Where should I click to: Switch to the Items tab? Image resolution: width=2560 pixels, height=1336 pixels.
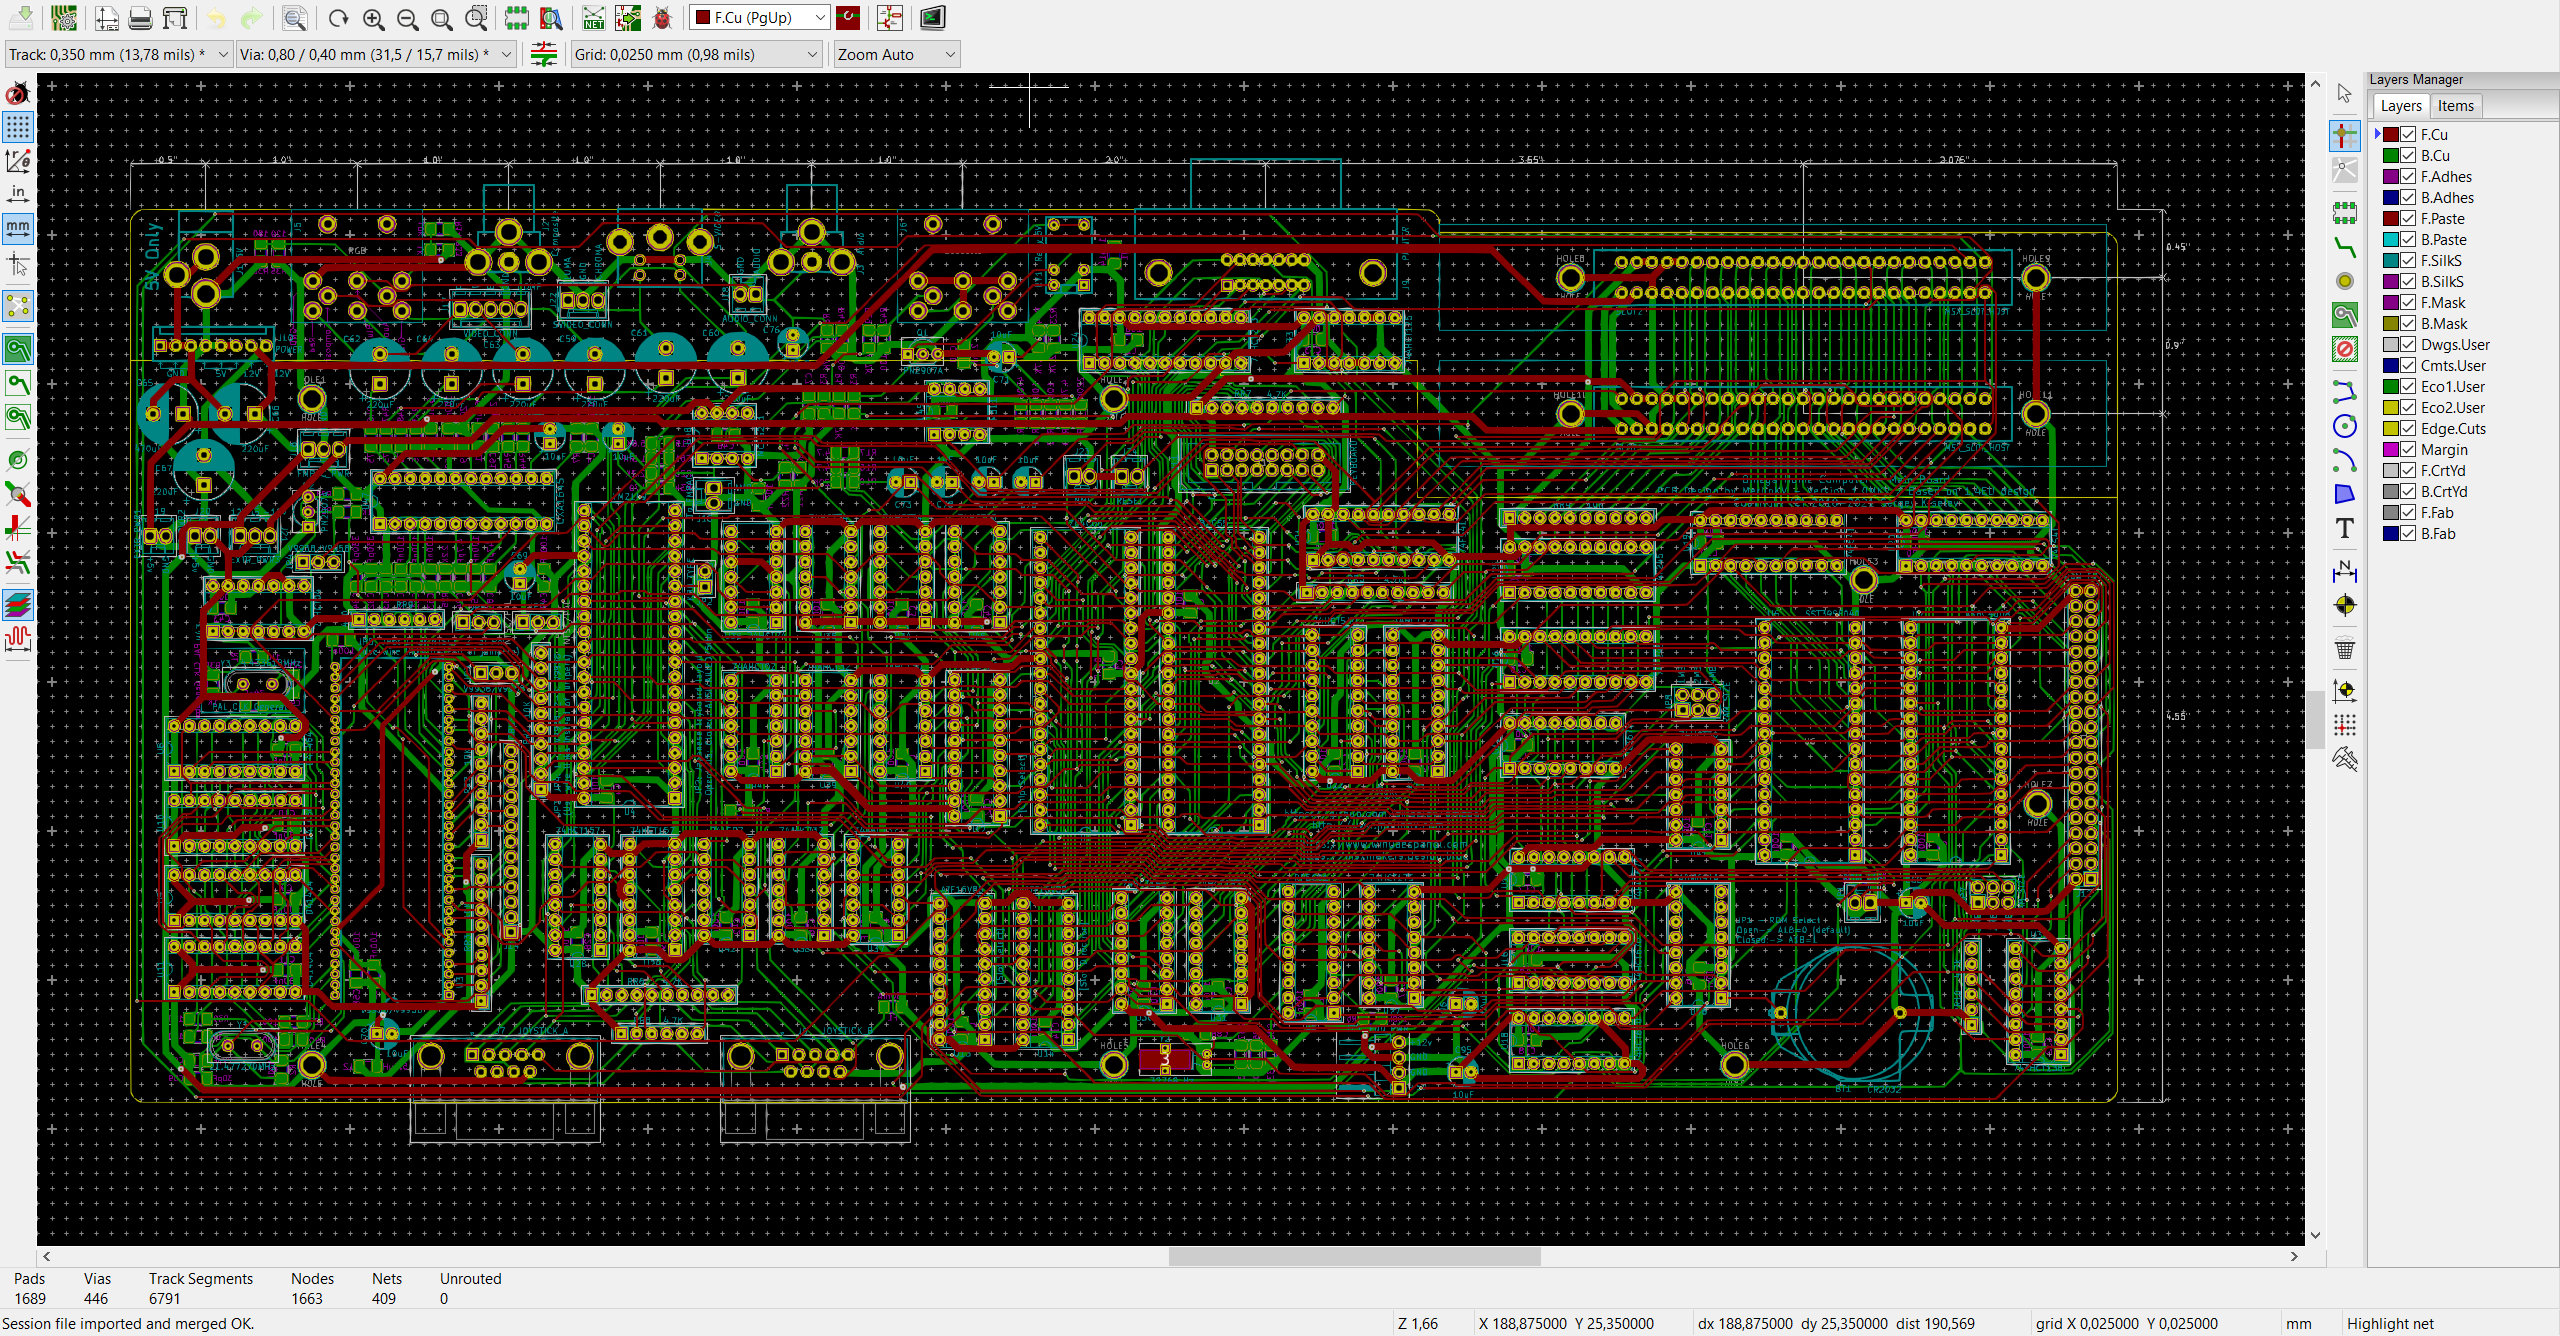(x=2455, y=106)
